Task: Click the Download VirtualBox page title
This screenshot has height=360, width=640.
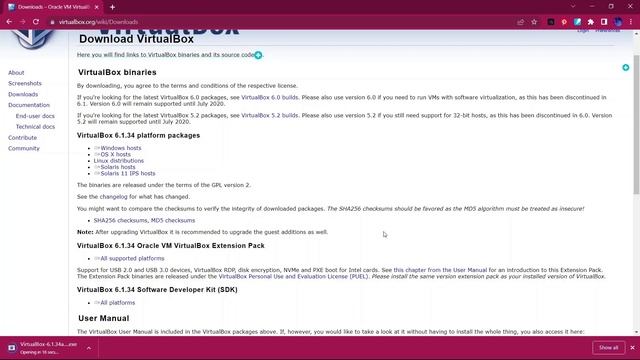Action: 136,39
